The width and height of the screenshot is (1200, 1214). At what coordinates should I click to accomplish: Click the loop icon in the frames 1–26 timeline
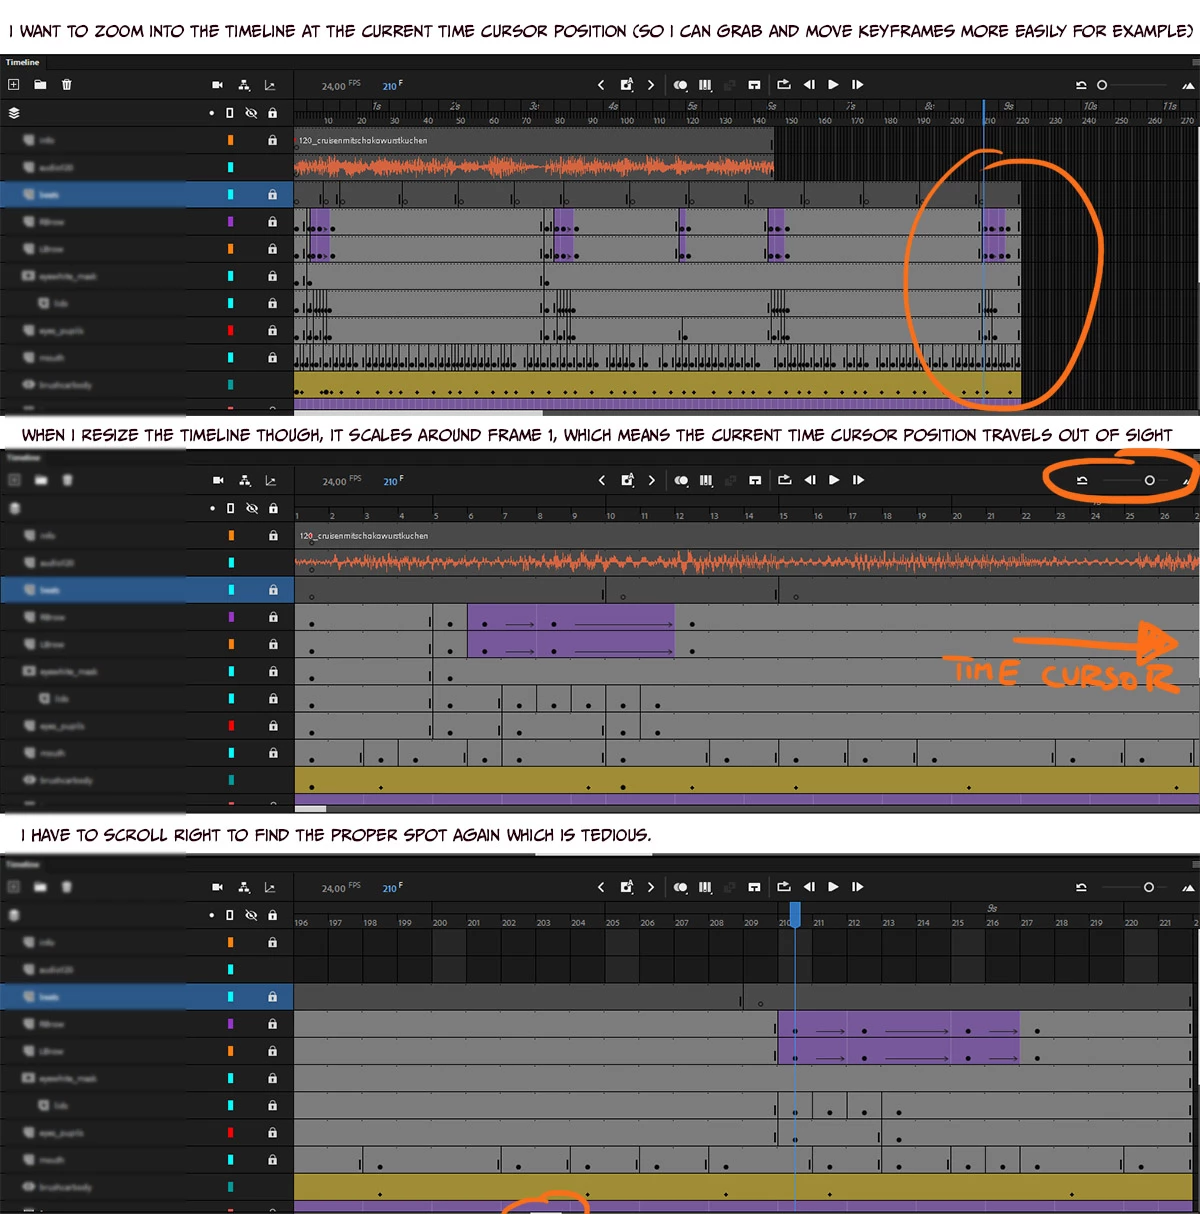coord(784,480)
